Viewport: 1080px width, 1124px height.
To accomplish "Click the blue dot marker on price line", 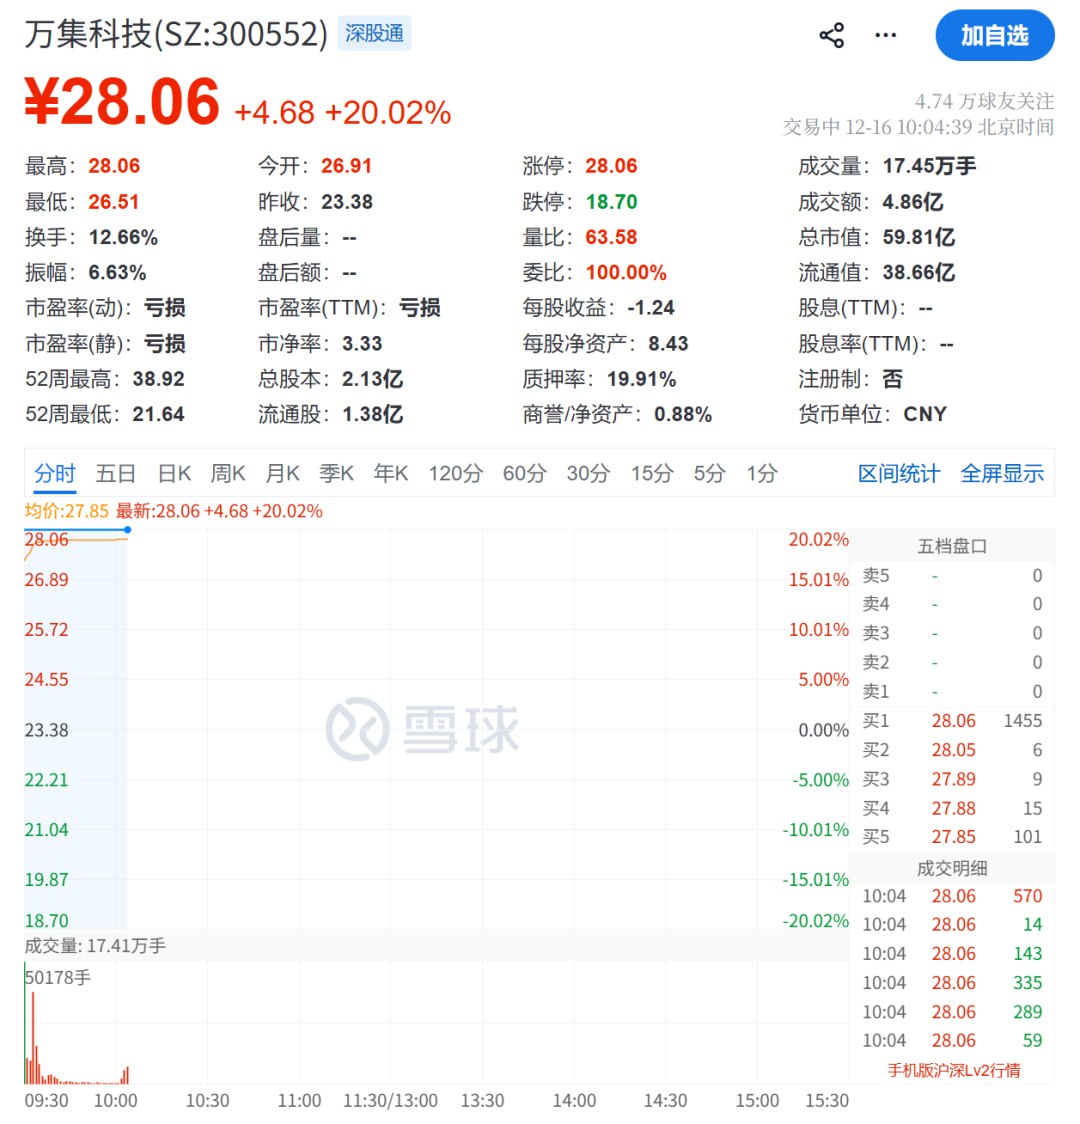I will click(x=127, y=529).
